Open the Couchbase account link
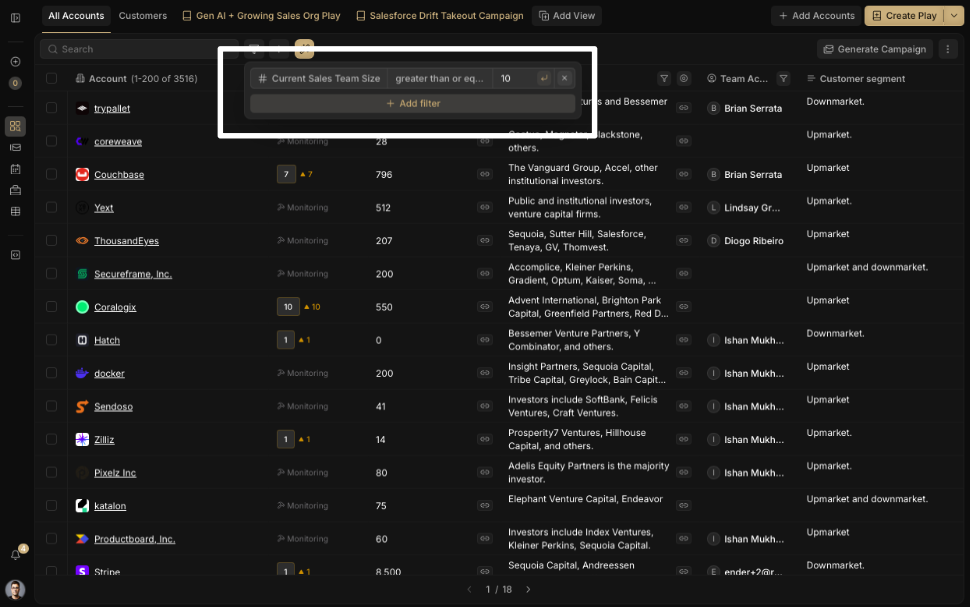970x607 pixels. point(119,175)
